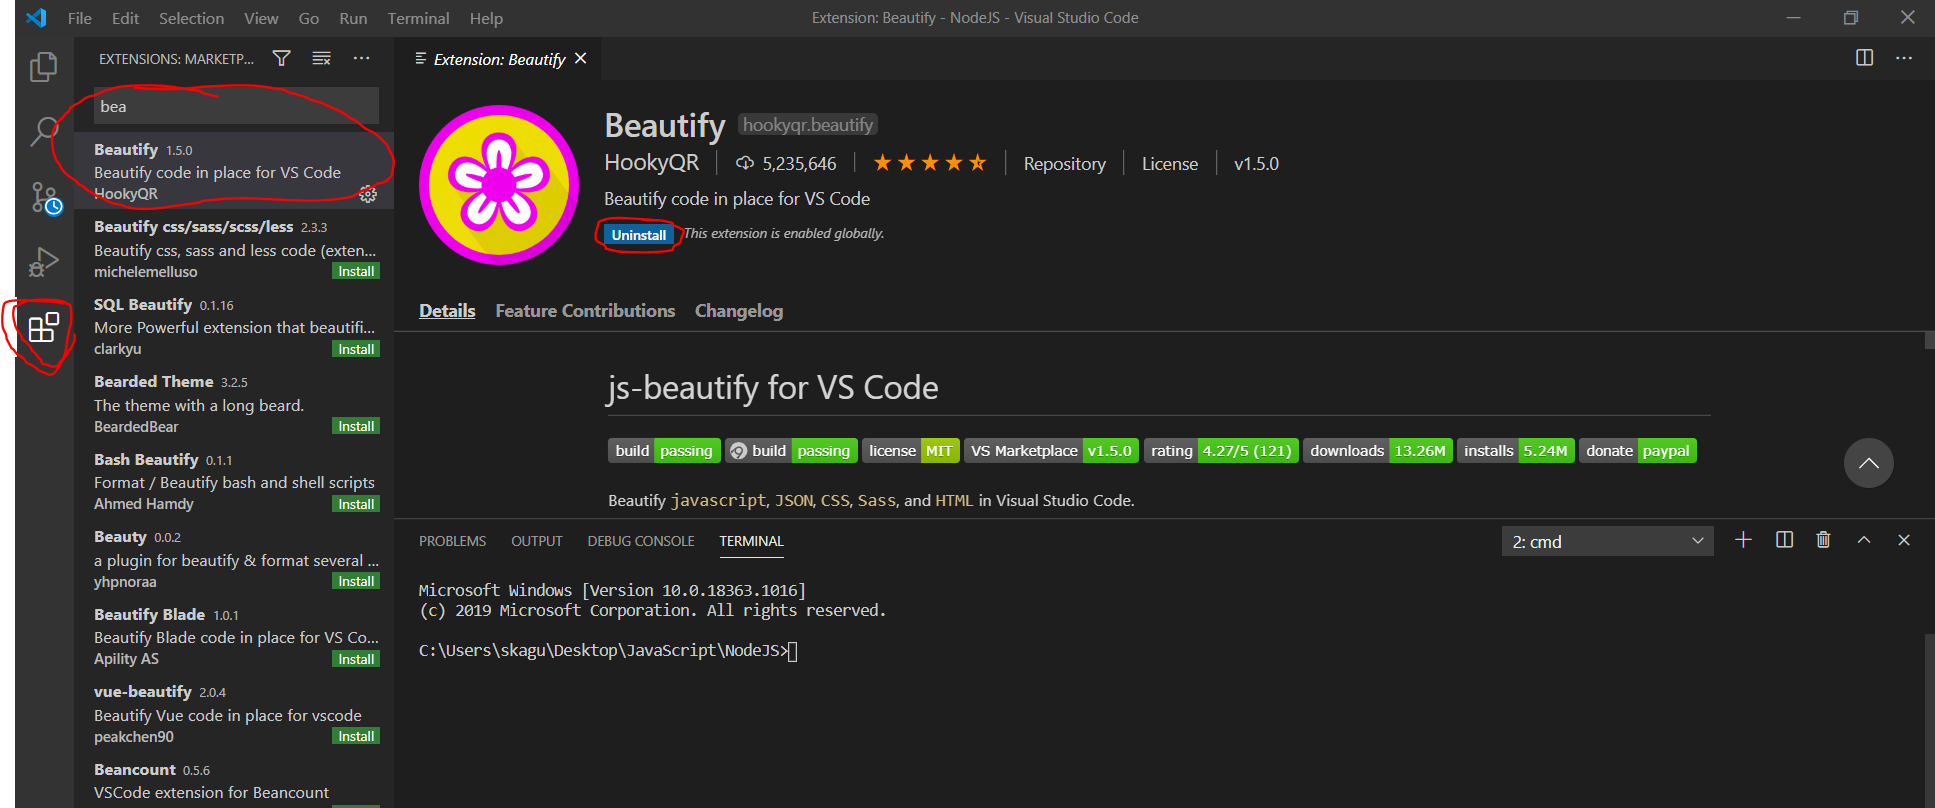Close the Extension: Beautify tab

tap(581, 59)
